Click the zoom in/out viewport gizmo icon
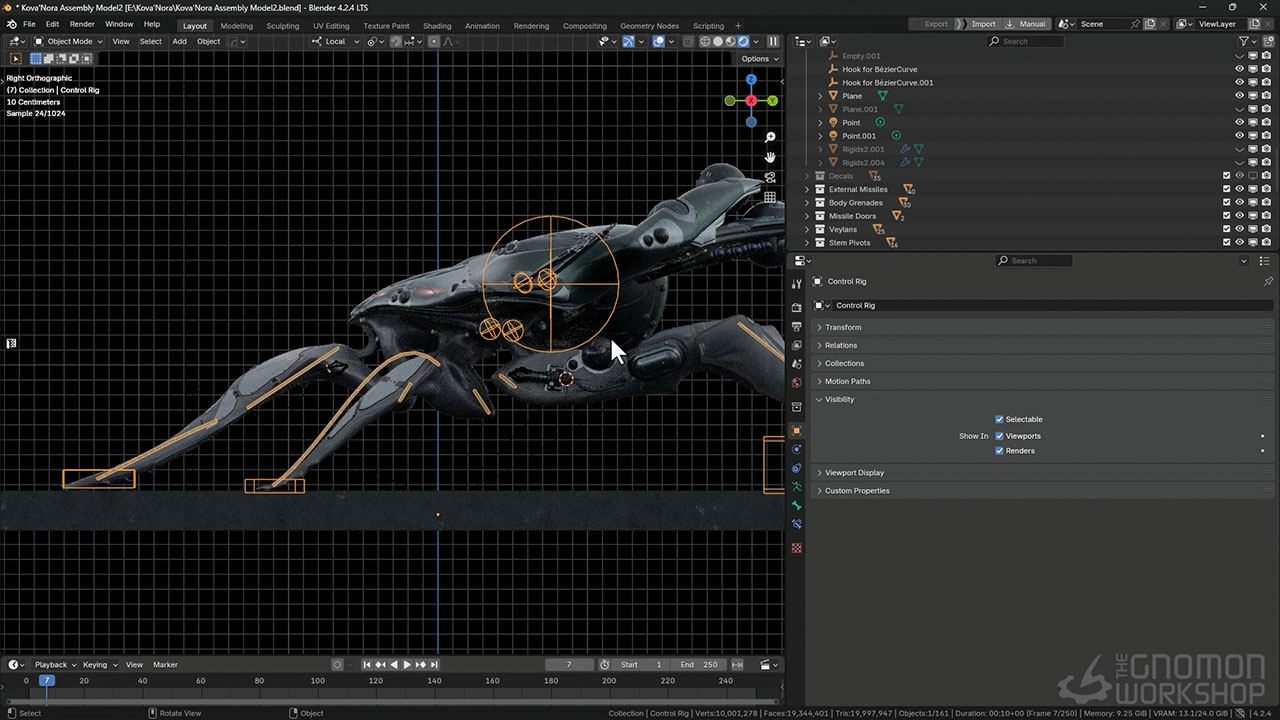This screenshot has width=1280, height=720. coord(770,137)
